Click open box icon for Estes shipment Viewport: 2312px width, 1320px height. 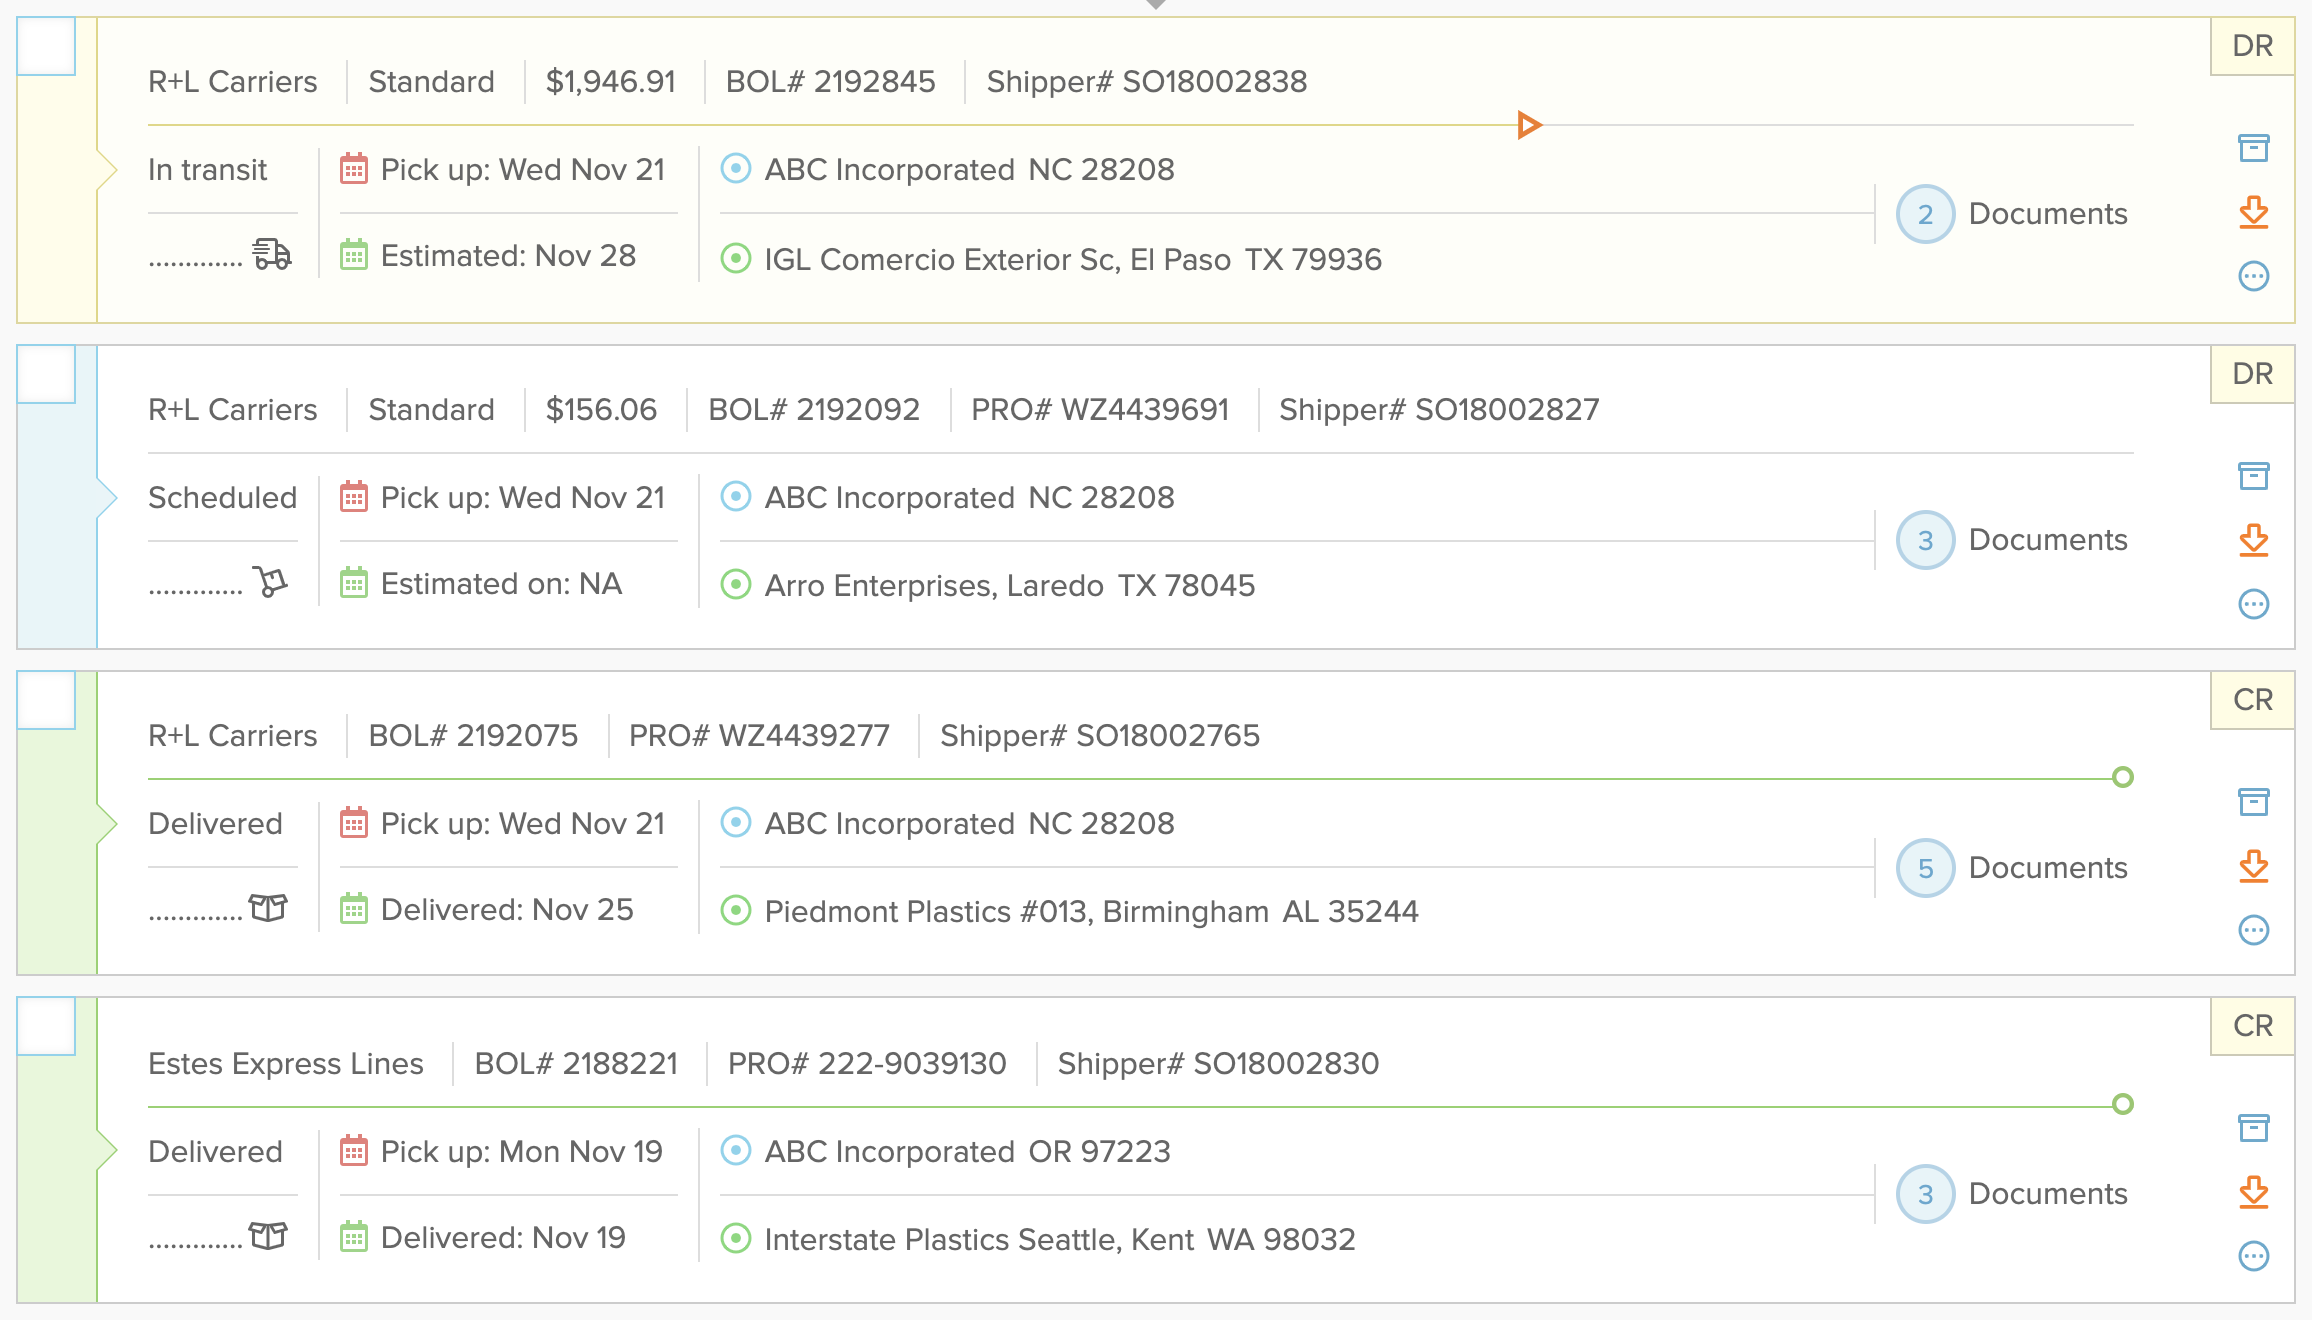pos(268,1235)
